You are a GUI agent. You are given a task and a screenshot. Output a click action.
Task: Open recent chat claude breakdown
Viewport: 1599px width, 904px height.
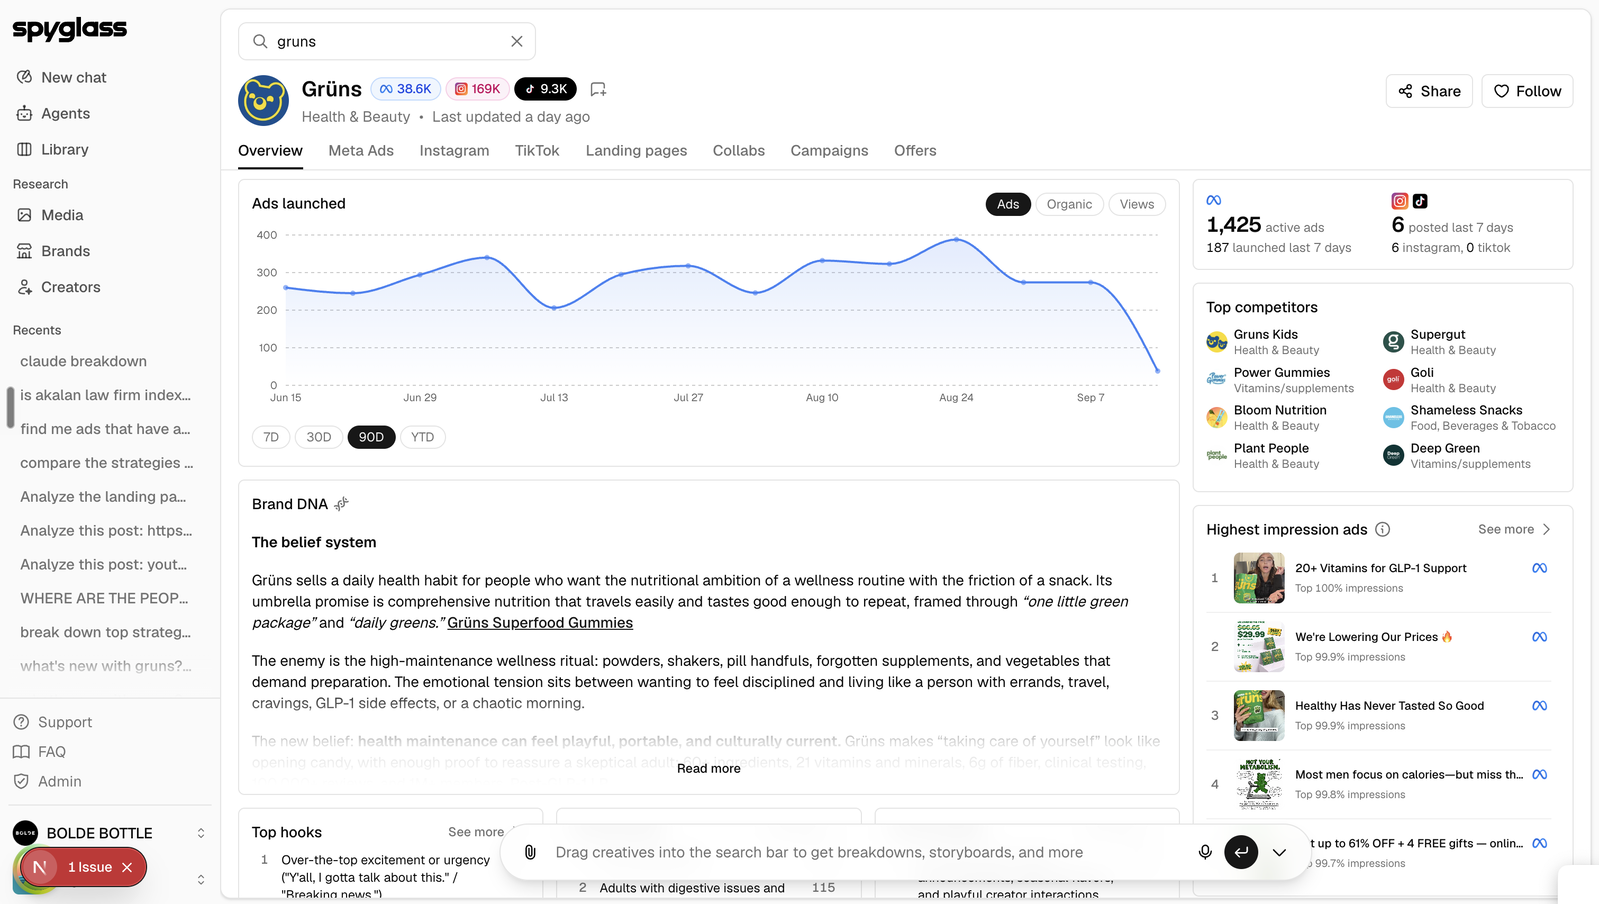[x=84, y=361]
